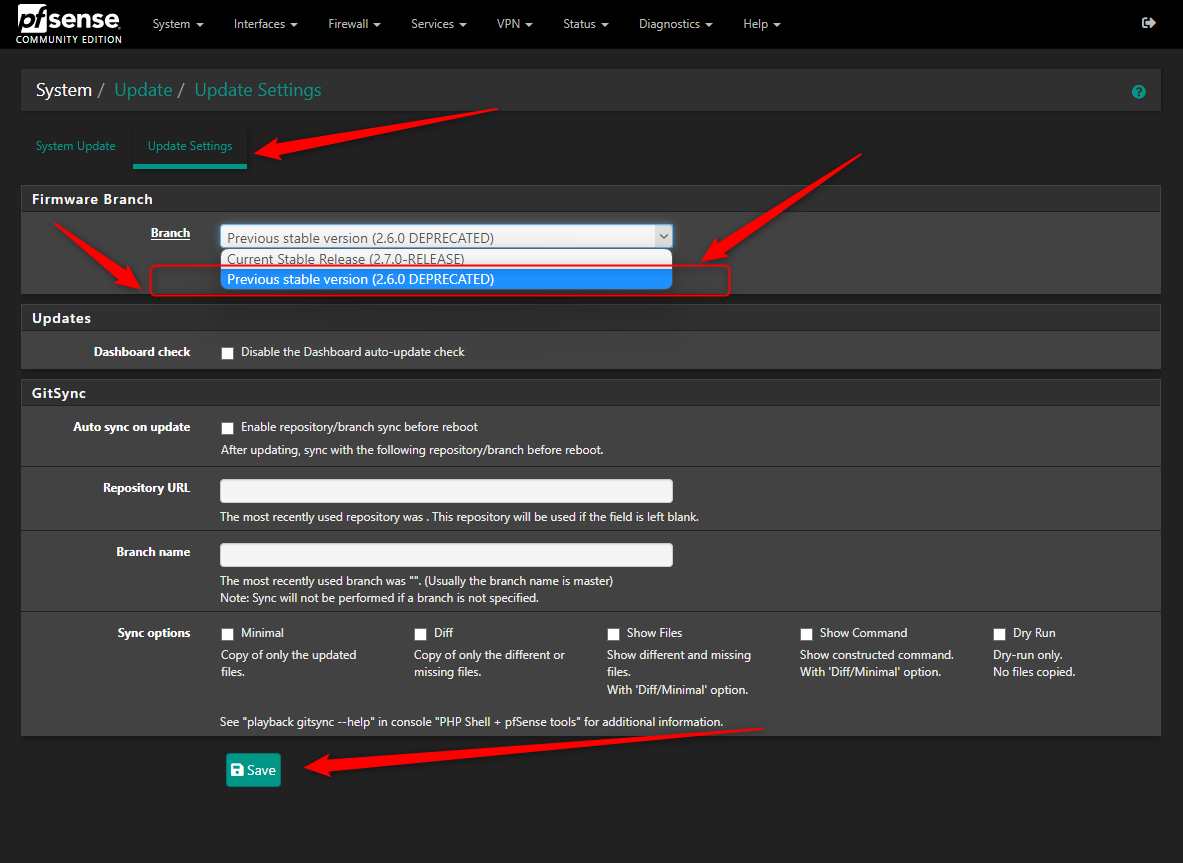This screenshot has height=863, width=1183.
Task: Toggle the Branch dropdown box
Action: tap(446, 237)
